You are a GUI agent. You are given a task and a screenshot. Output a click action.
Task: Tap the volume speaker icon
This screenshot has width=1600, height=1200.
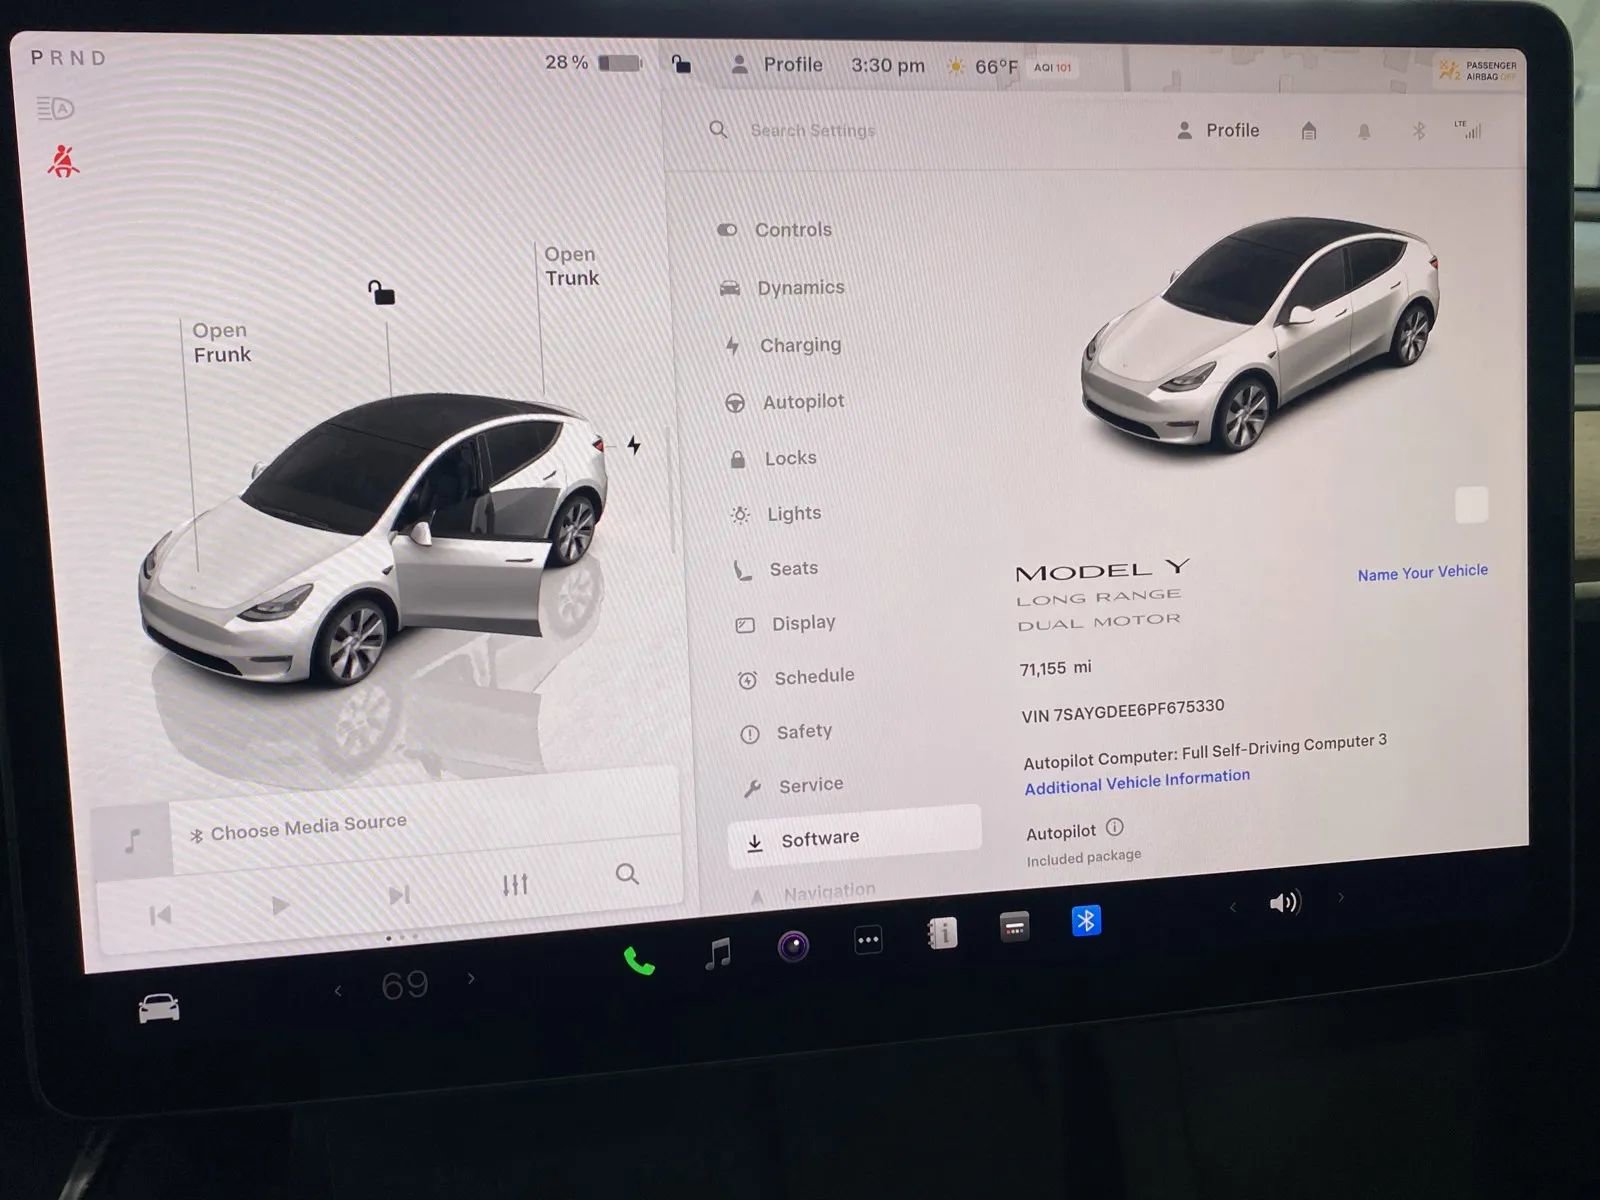1285,903
